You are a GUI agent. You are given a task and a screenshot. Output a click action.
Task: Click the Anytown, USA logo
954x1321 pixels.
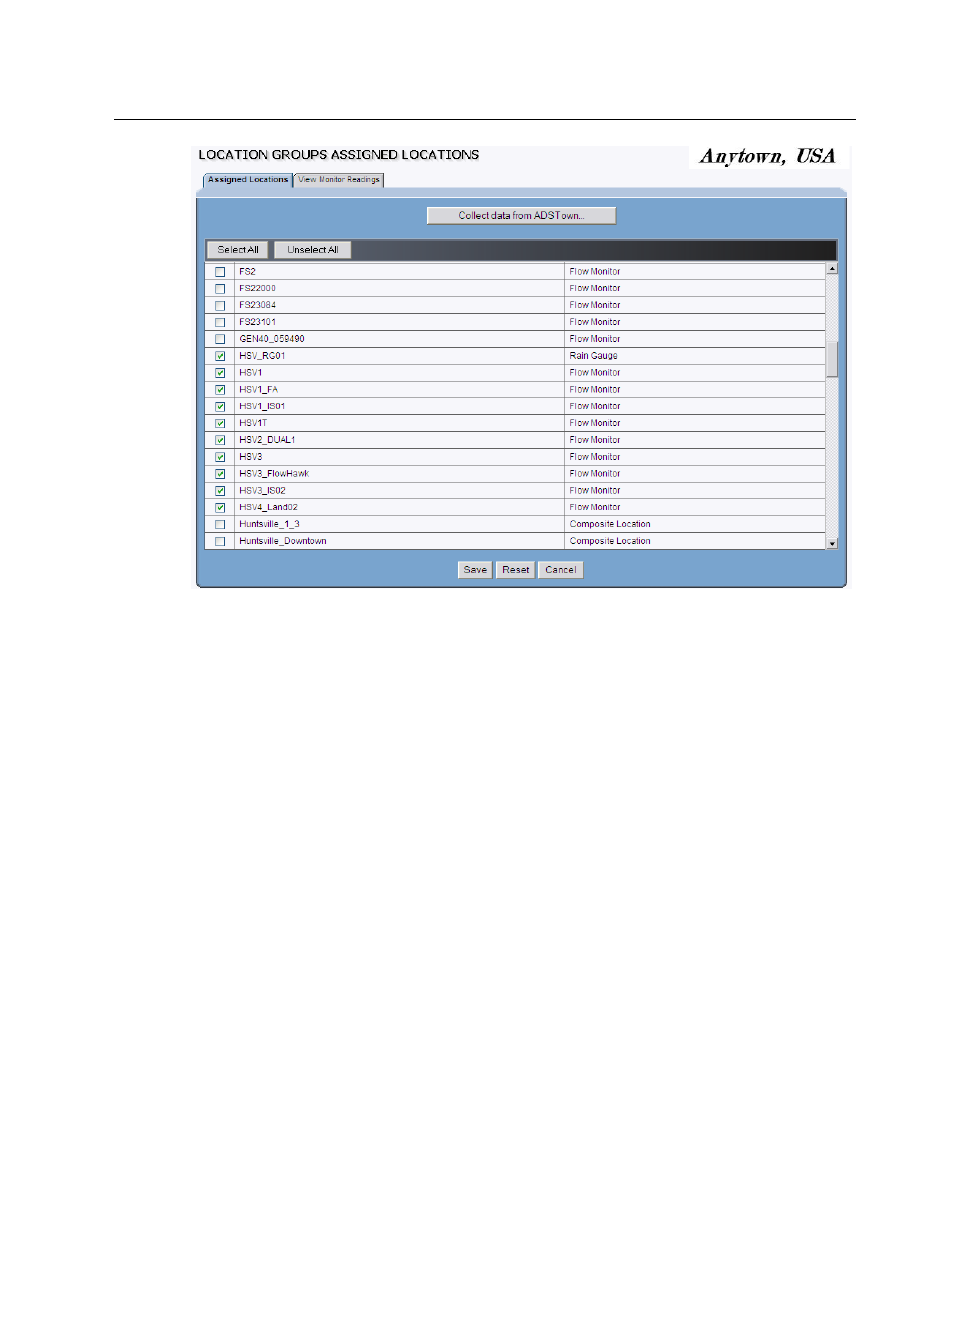(767, 156)
